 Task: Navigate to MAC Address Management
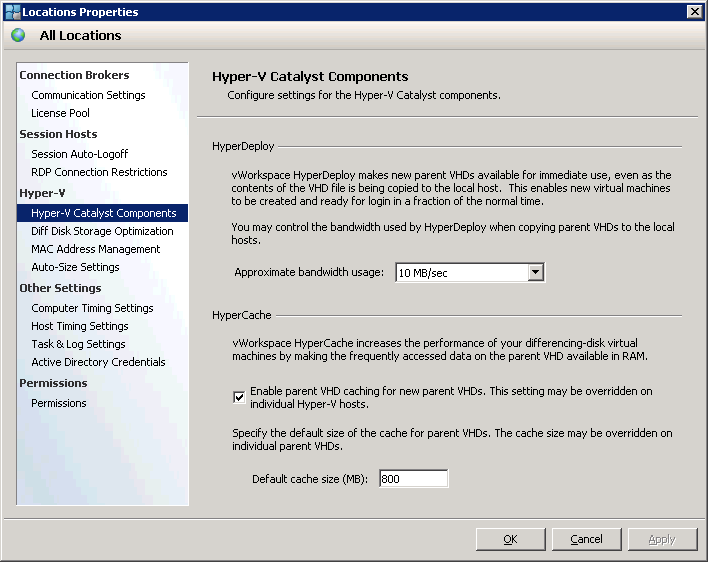coord(95,249)
